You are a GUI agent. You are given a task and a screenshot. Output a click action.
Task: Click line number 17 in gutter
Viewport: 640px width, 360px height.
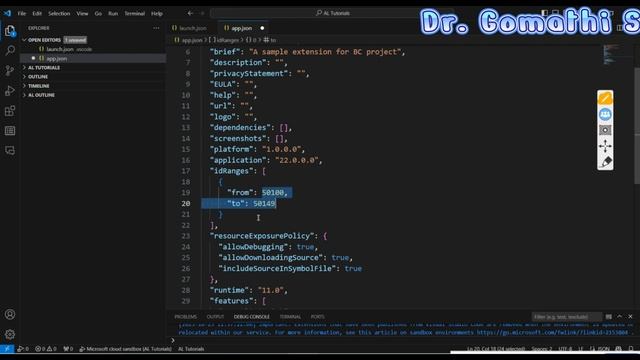pyautogui.click(x=186, y=171)
